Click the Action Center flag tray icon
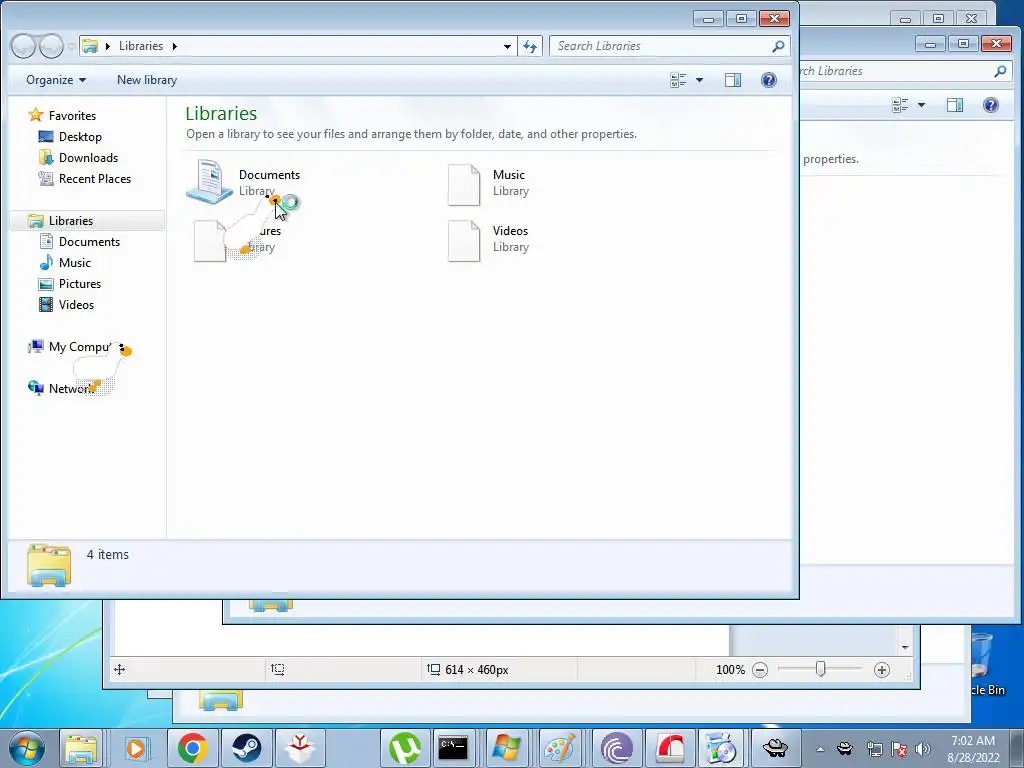Screen dimensions: 1024x768 point(899,749)
